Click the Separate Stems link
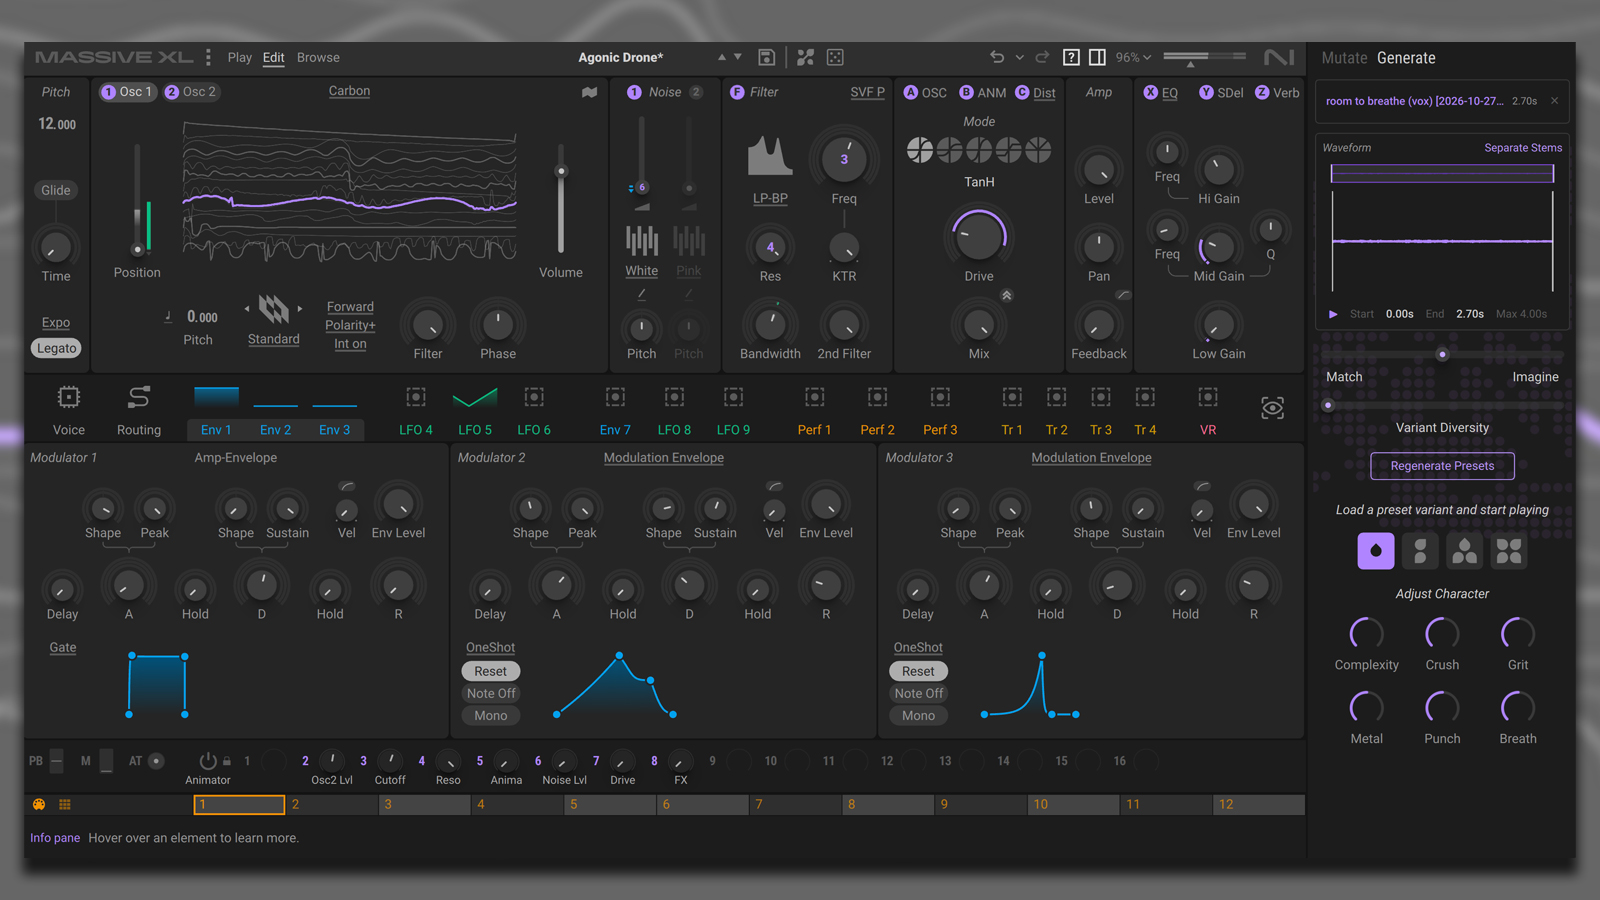 pos(1523,147)
